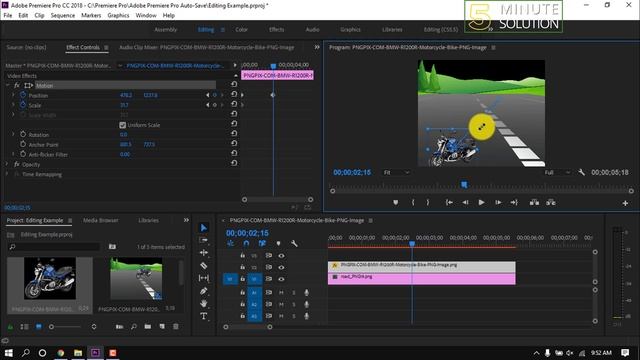Select the Hand tool
The image size is (640, 360).
(x=204, y=303)
